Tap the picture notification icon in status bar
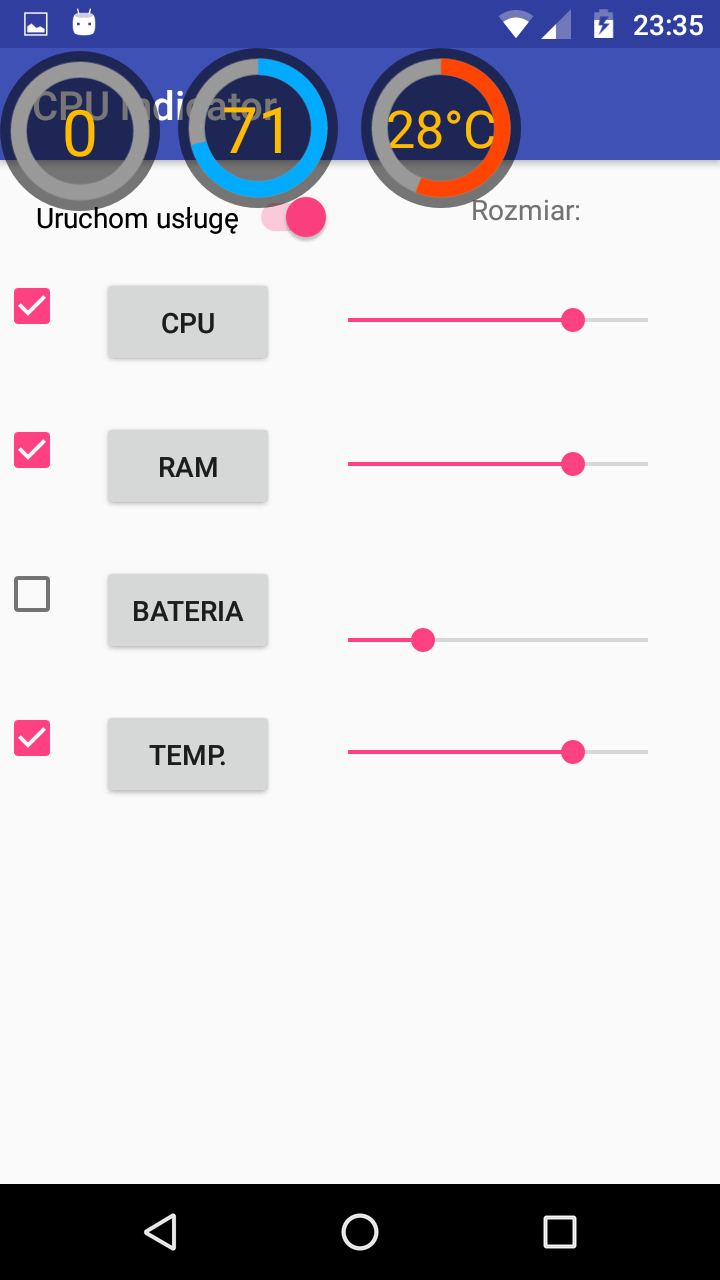Screen dimensions: 720x1280 tap(36, 24)
